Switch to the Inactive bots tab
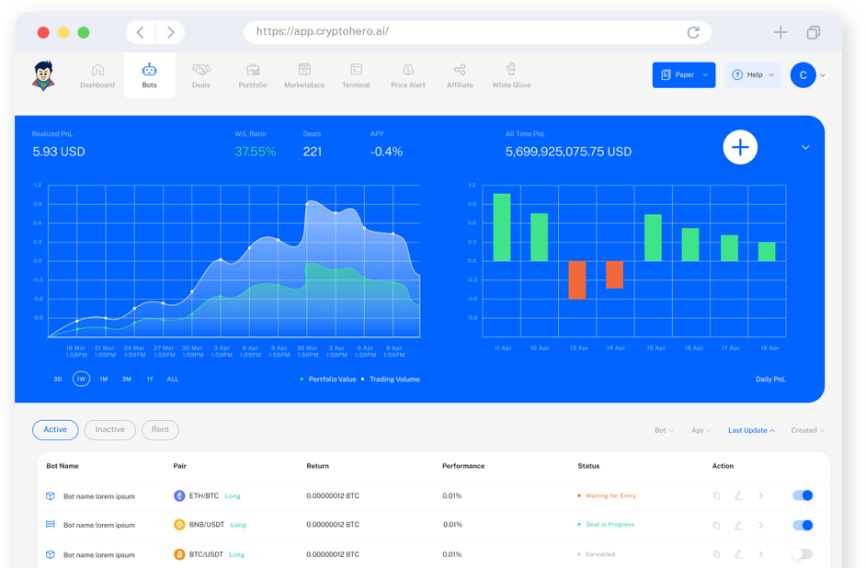The height and width of the screenshot is (568, 866). point(110,430)
